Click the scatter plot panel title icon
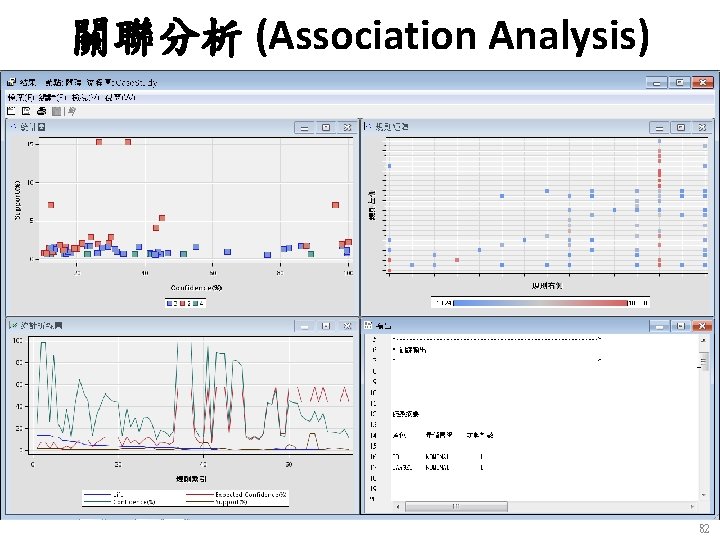This screenshot has height=540, width=720. [x=13, y=127]
